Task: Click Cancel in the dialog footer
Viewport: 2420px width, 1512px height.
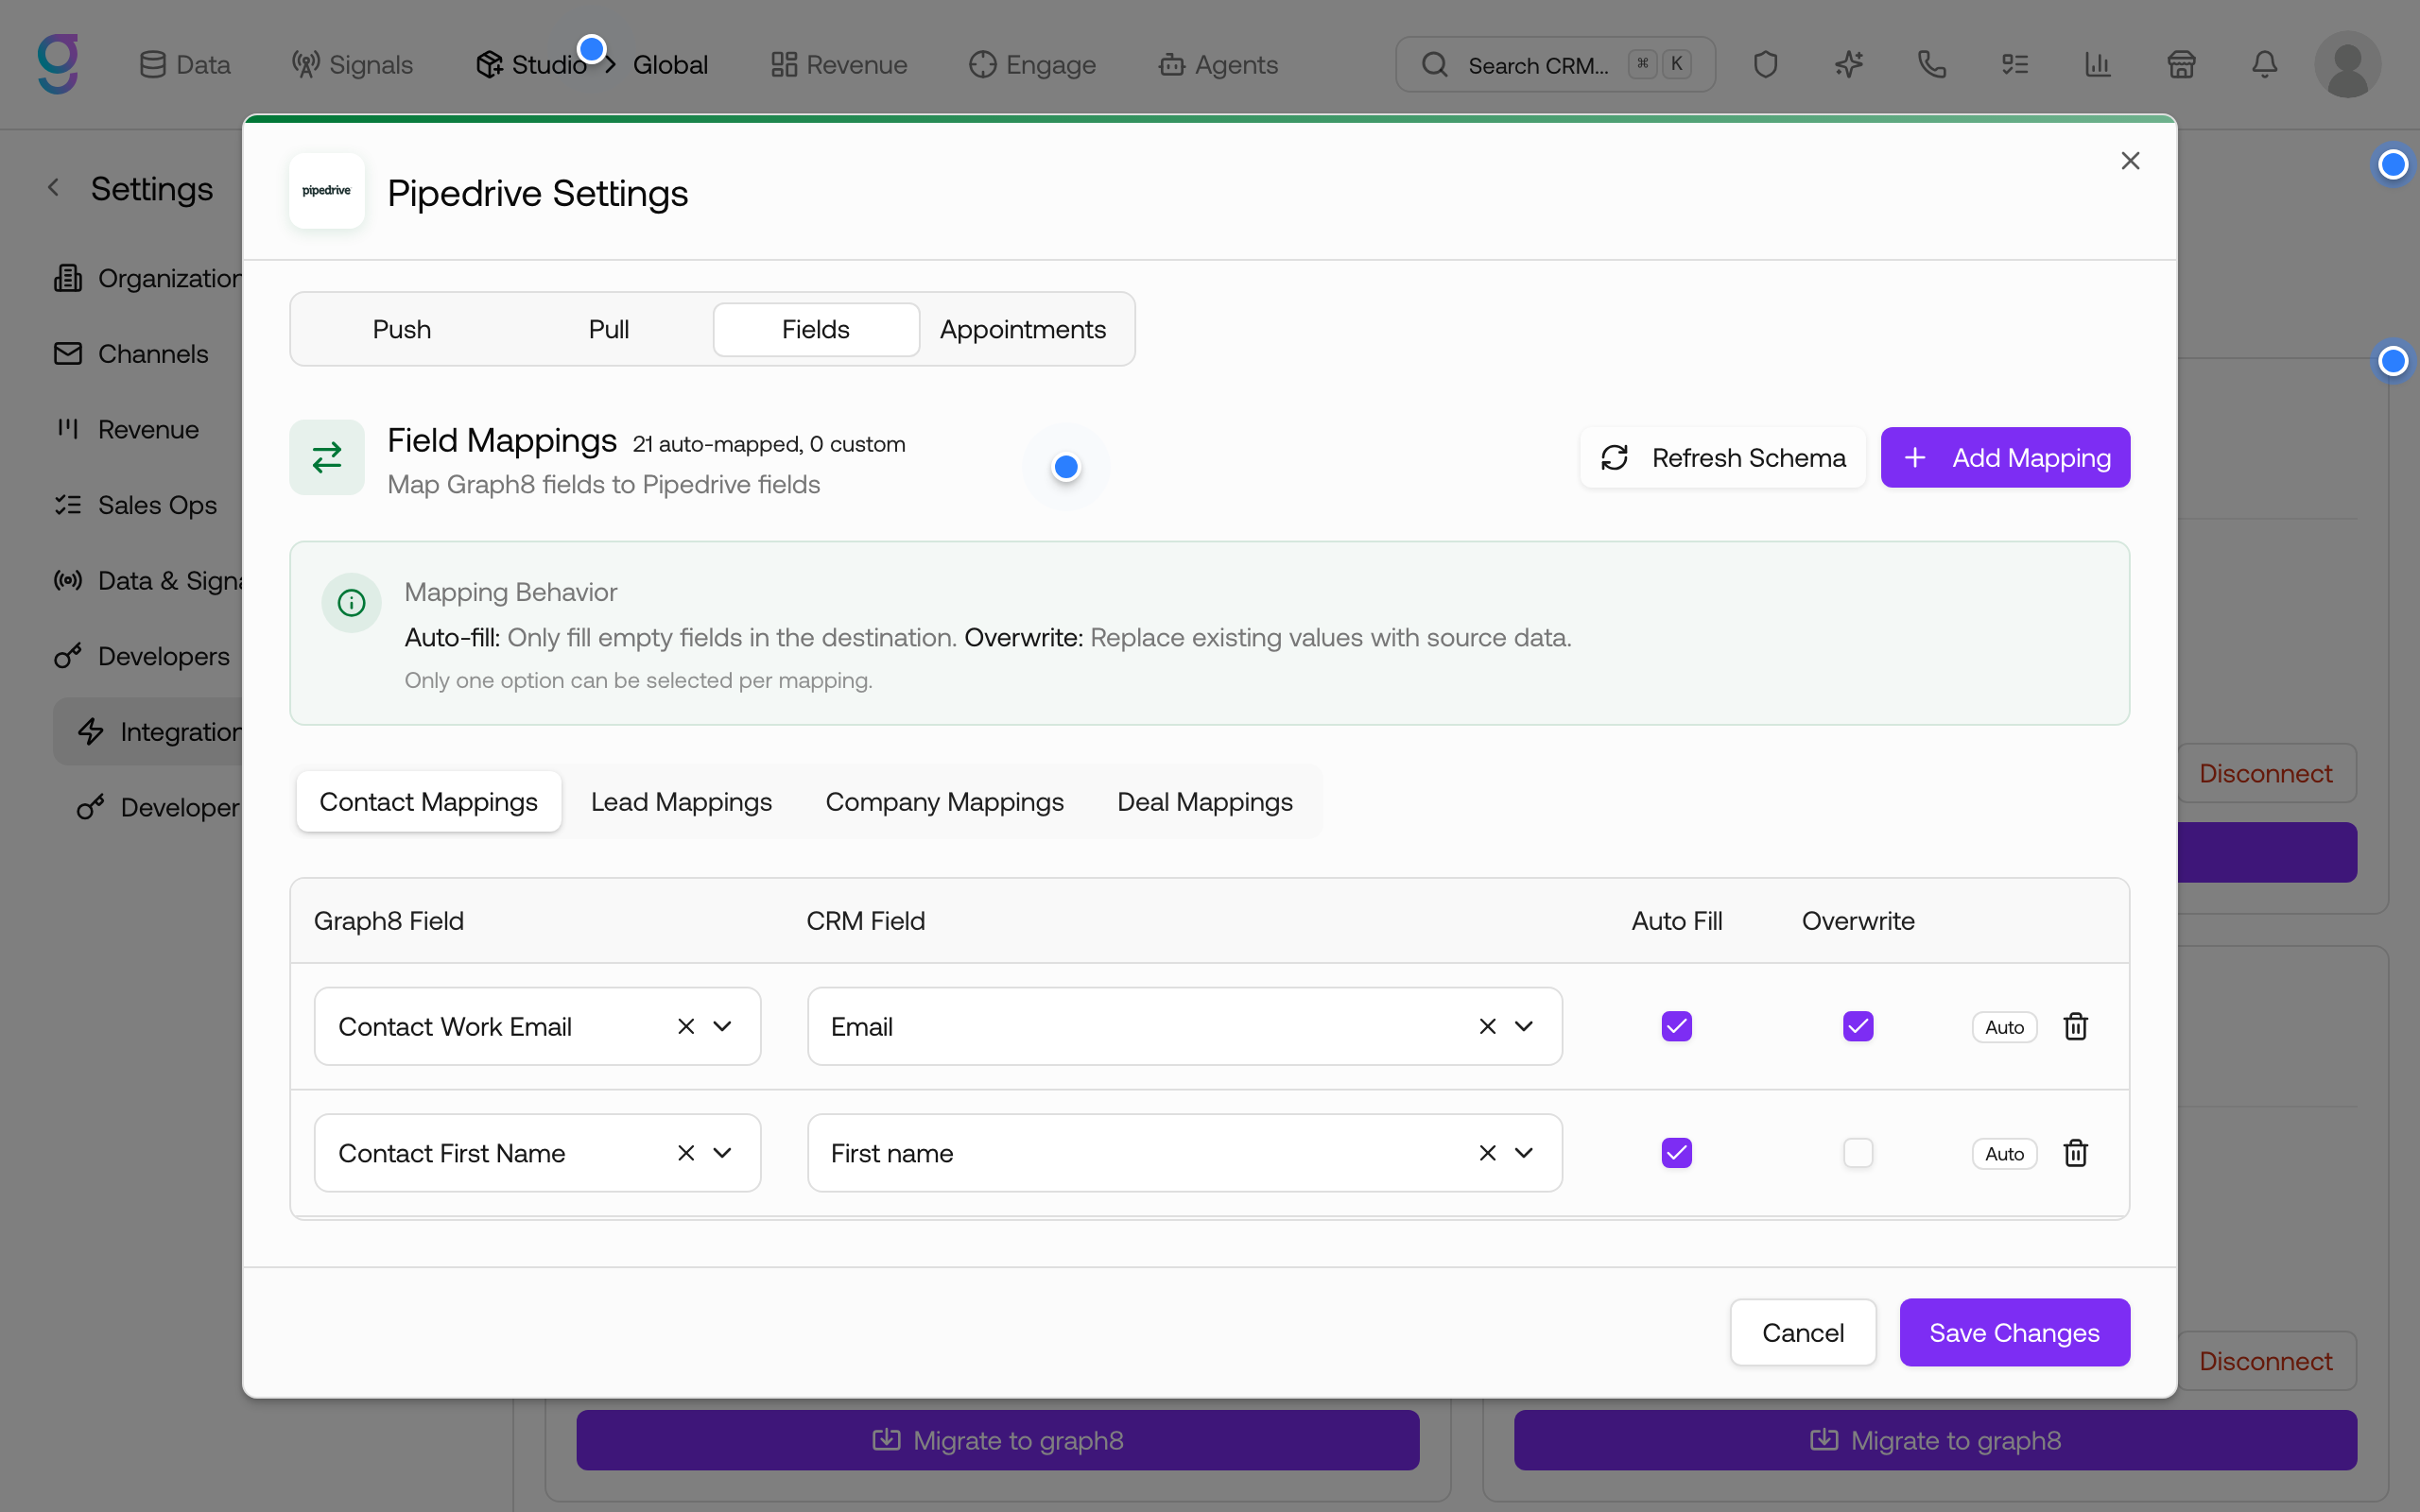Action: 1803,1332
